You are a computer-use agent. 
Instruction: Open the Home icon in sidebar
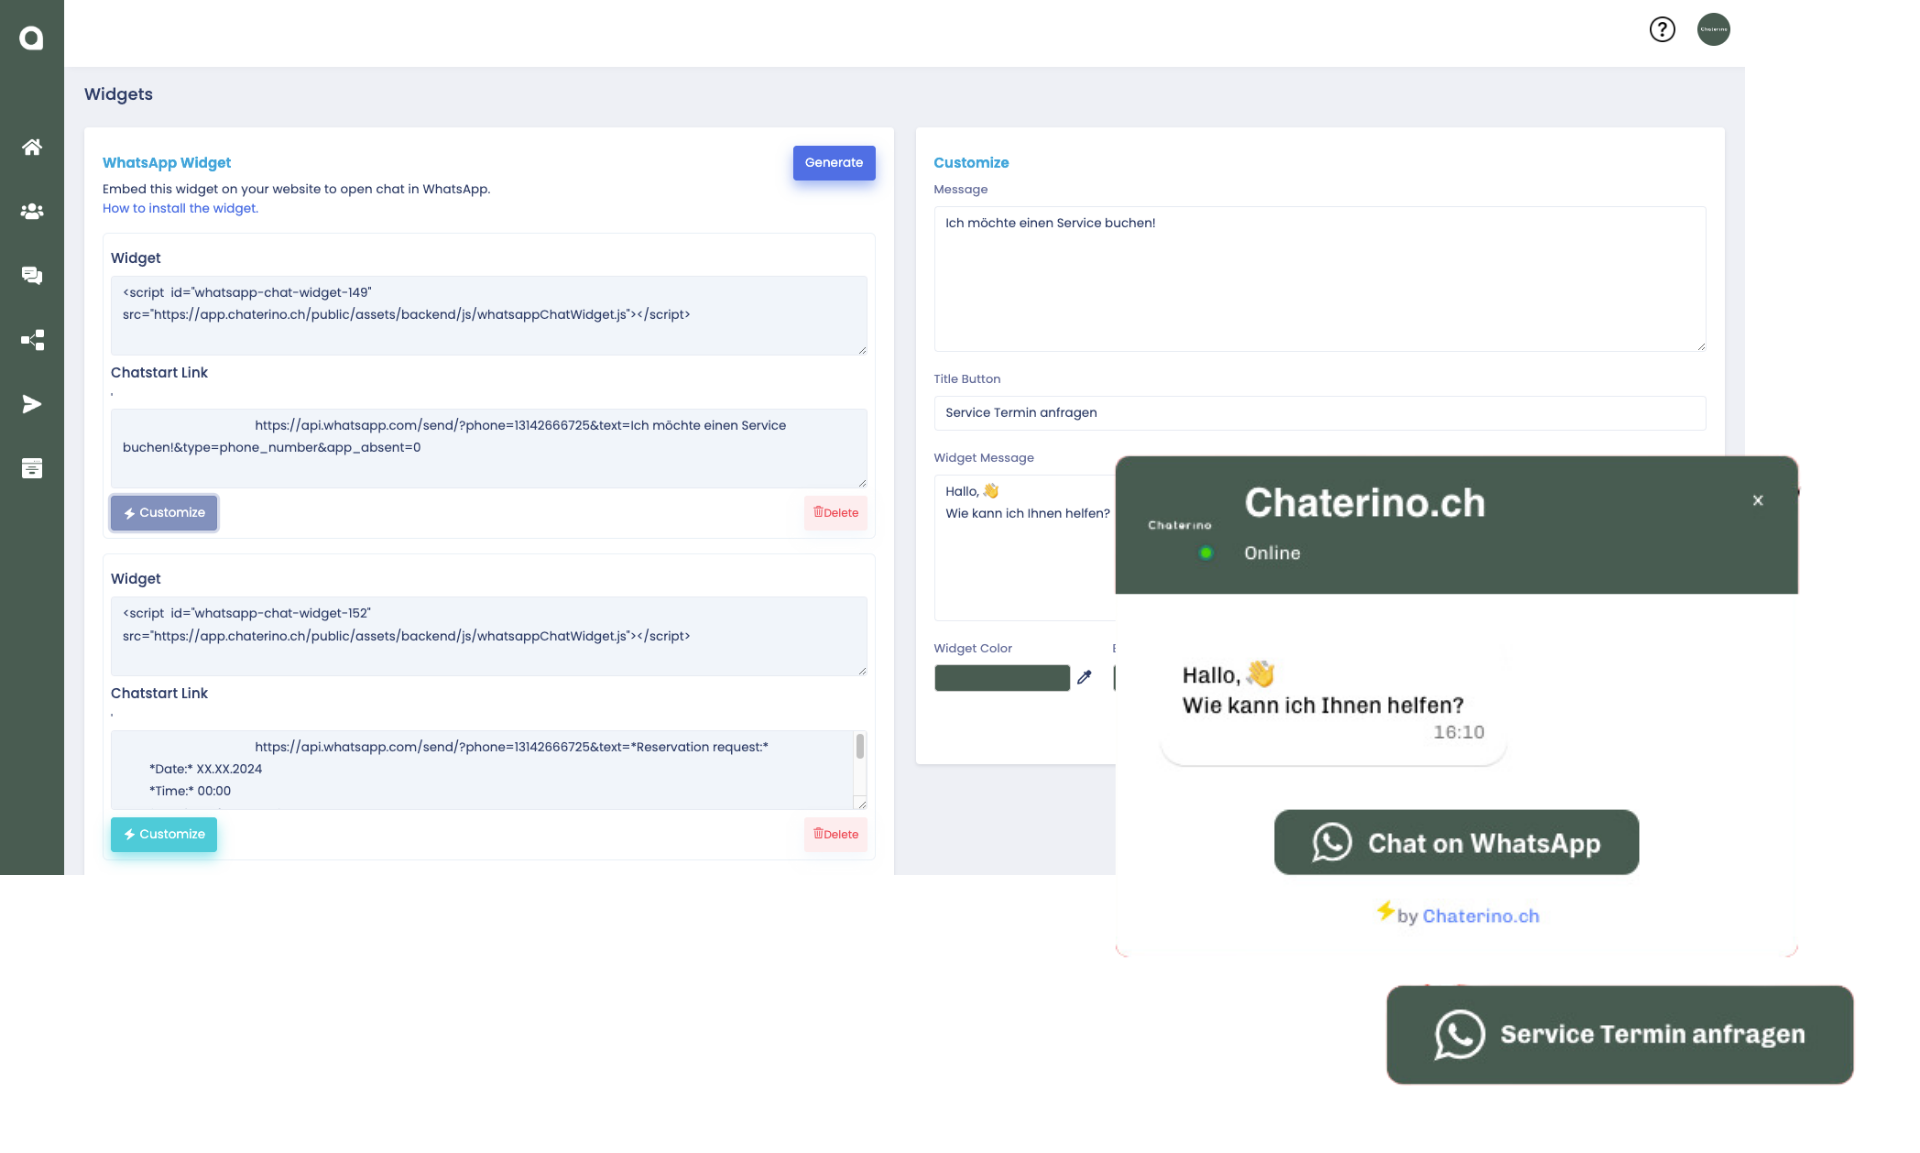[x=32, y=147]
